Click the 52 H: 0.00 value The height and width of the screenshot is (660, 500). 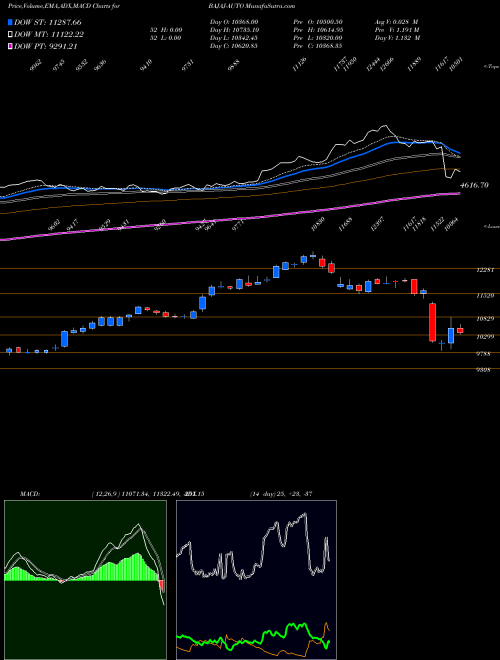(164, 30)
